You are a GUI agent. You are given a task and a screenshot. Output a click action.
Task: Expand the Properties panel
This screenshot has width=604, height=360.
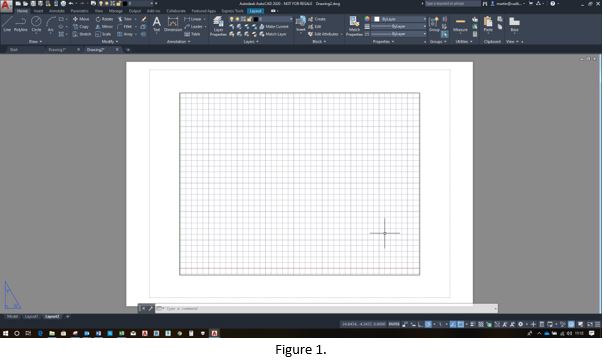coord(383,42)
